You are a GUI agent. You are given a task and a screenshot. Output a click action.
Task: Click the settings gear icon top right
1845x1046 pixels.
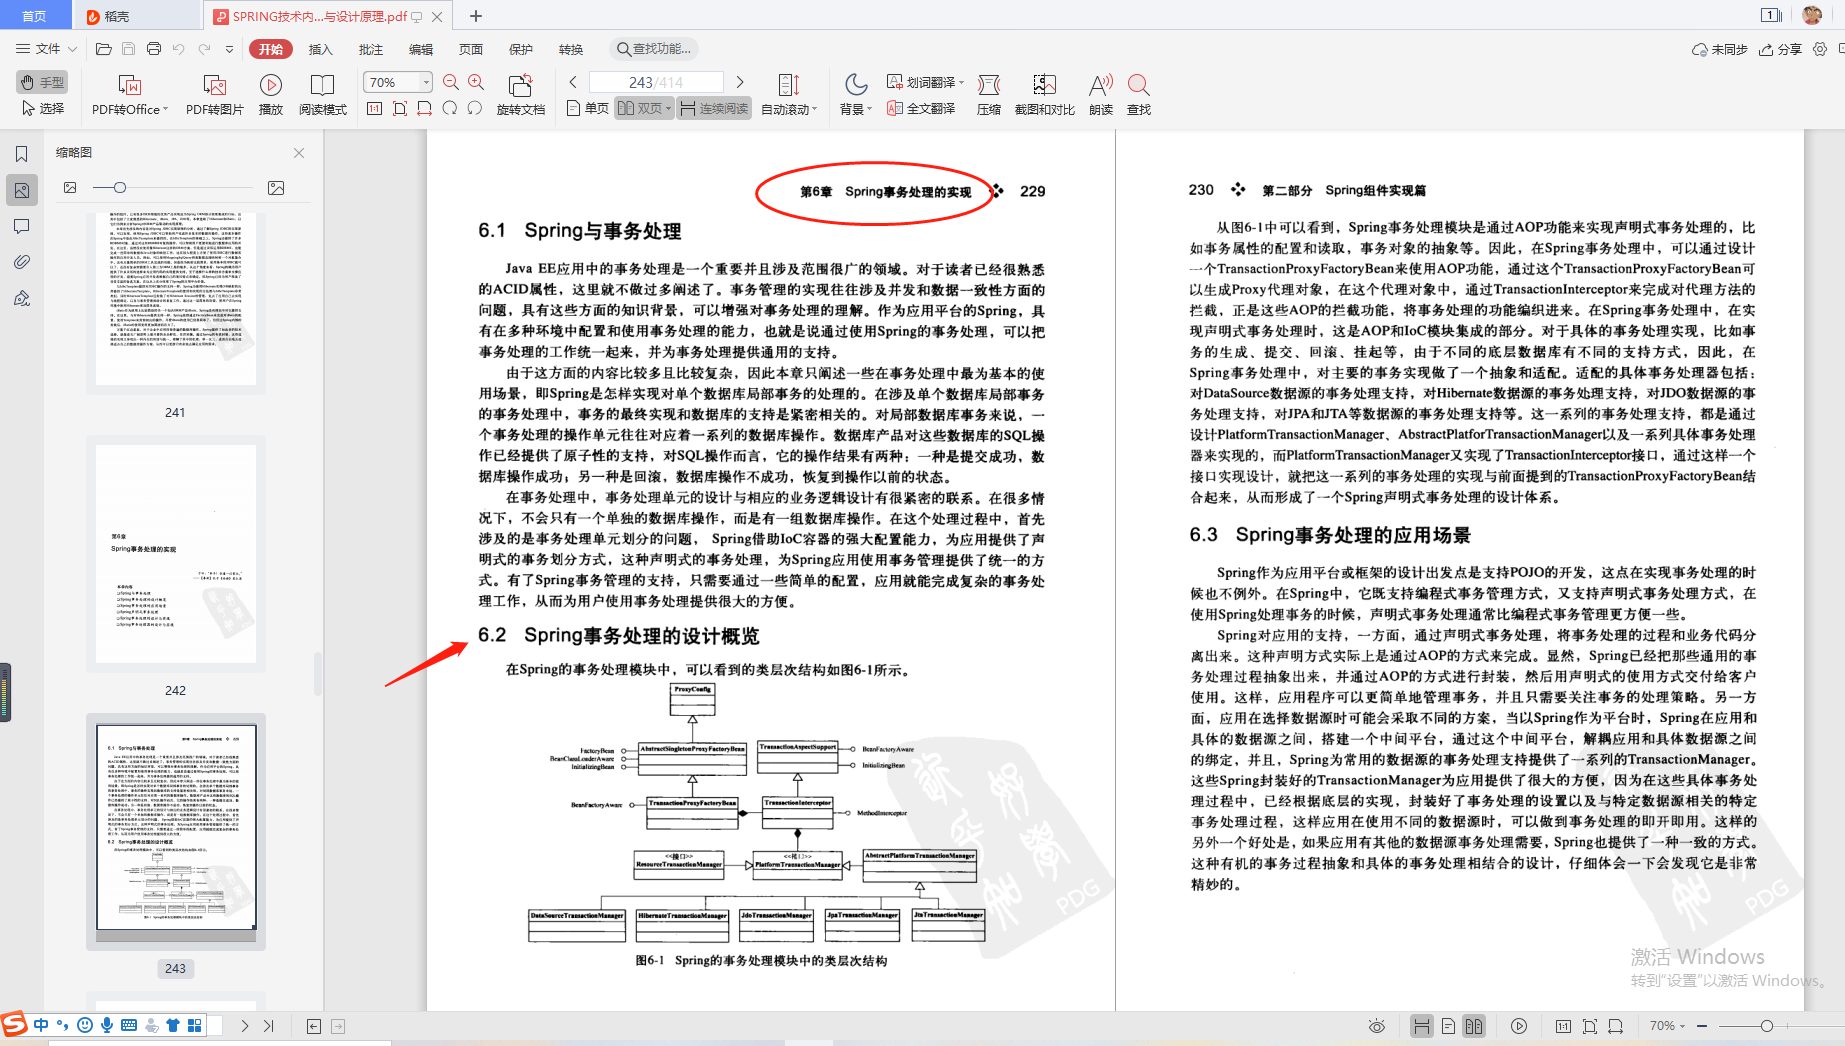pos(1820,49)
